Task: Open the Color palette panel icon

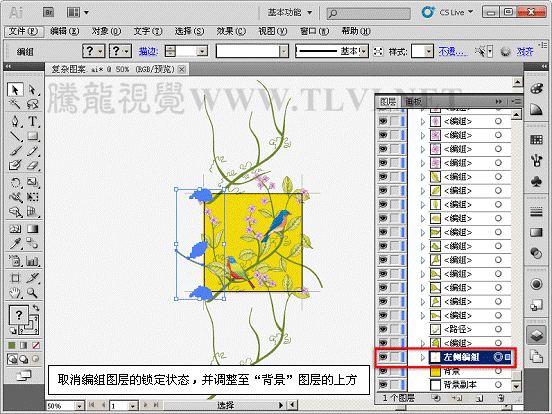Action: coord(537,88)
